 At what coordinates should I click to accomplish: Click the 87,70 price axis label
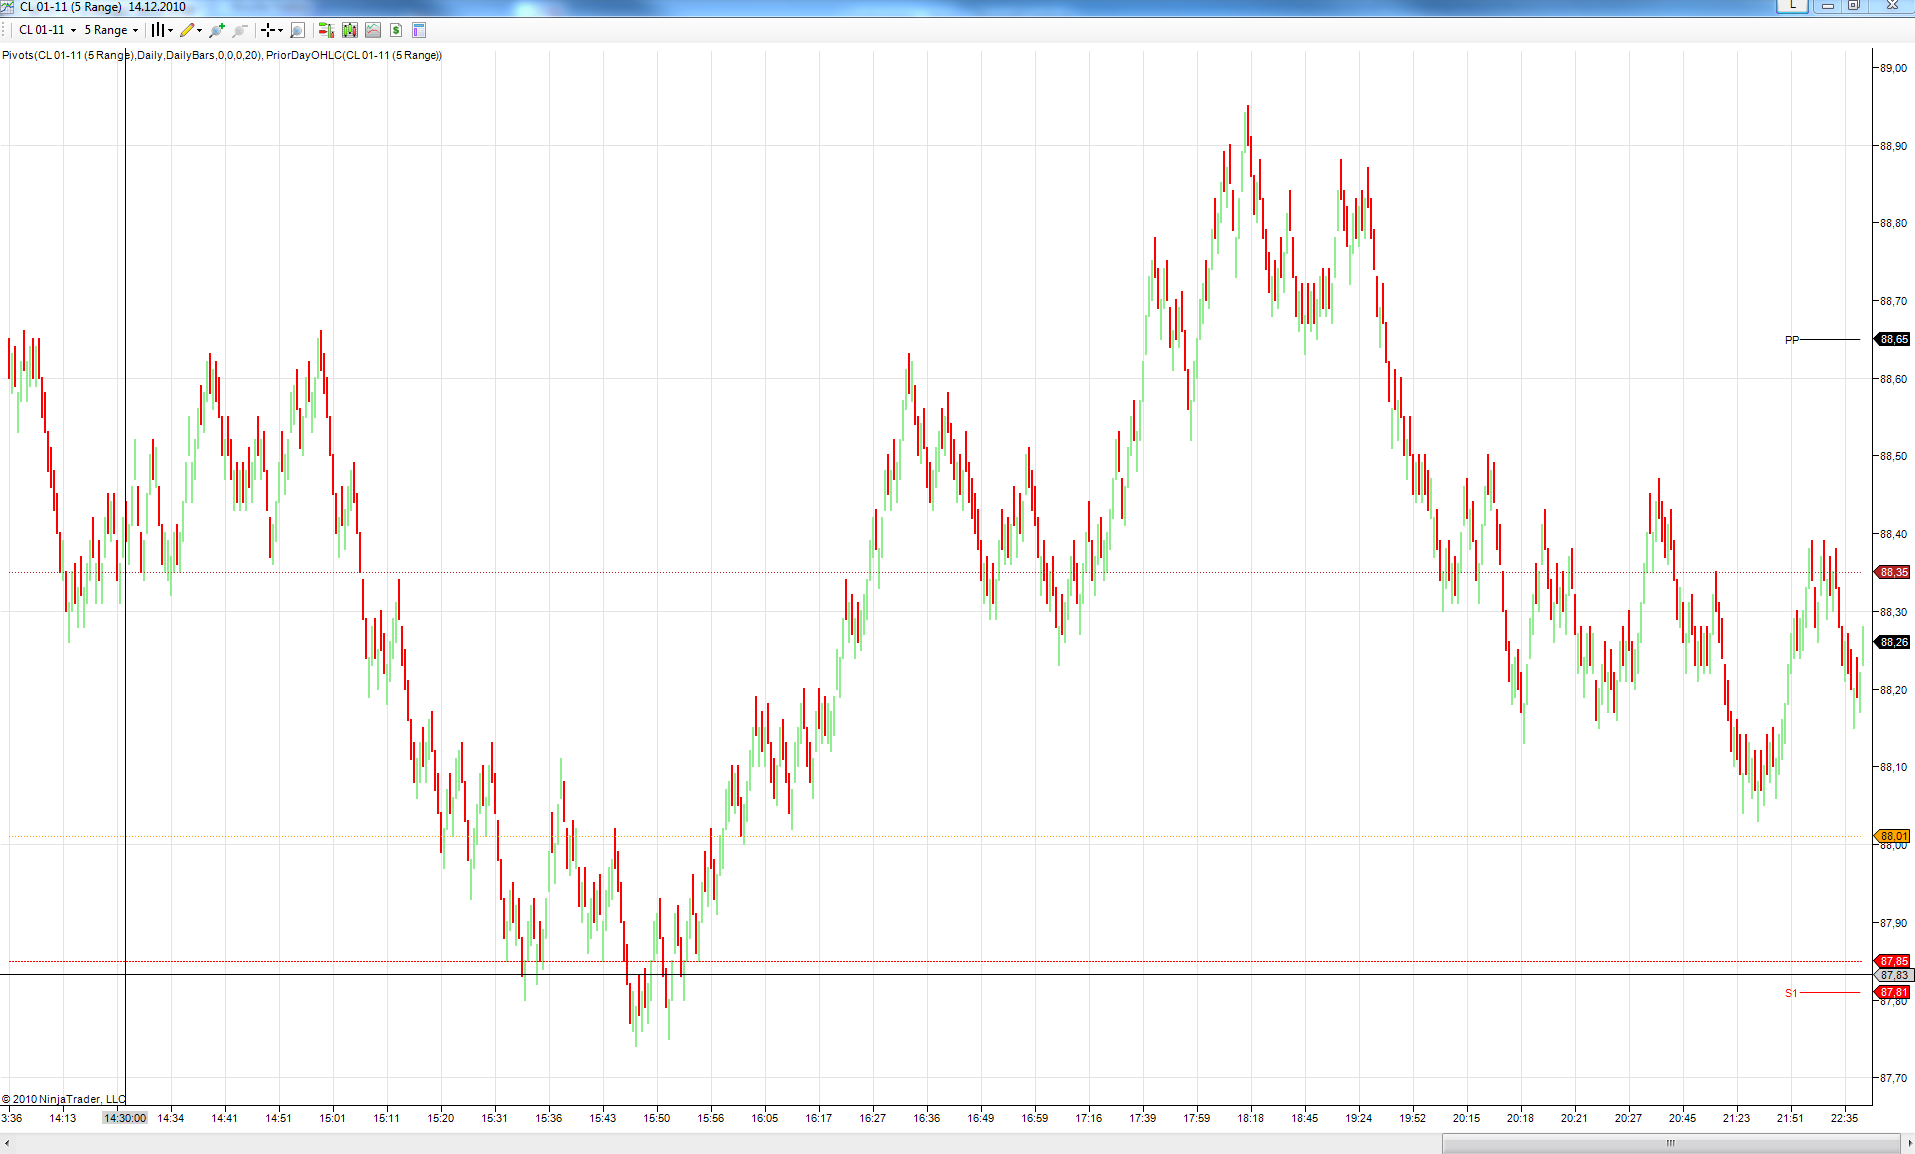pos(1893,1078)
